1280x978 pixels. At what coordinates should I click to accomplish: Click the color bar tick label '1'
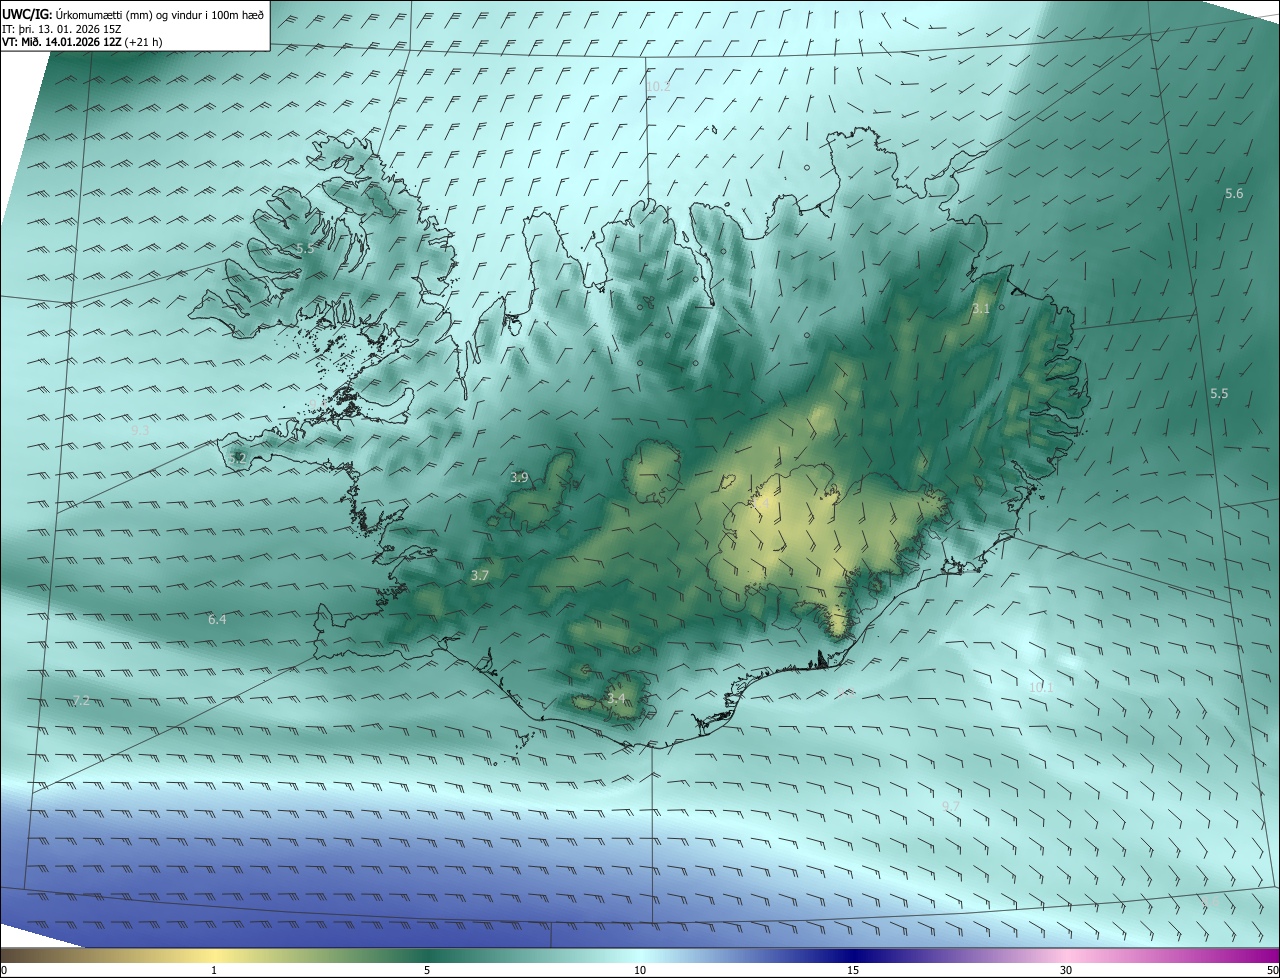[x=214, y=970]
